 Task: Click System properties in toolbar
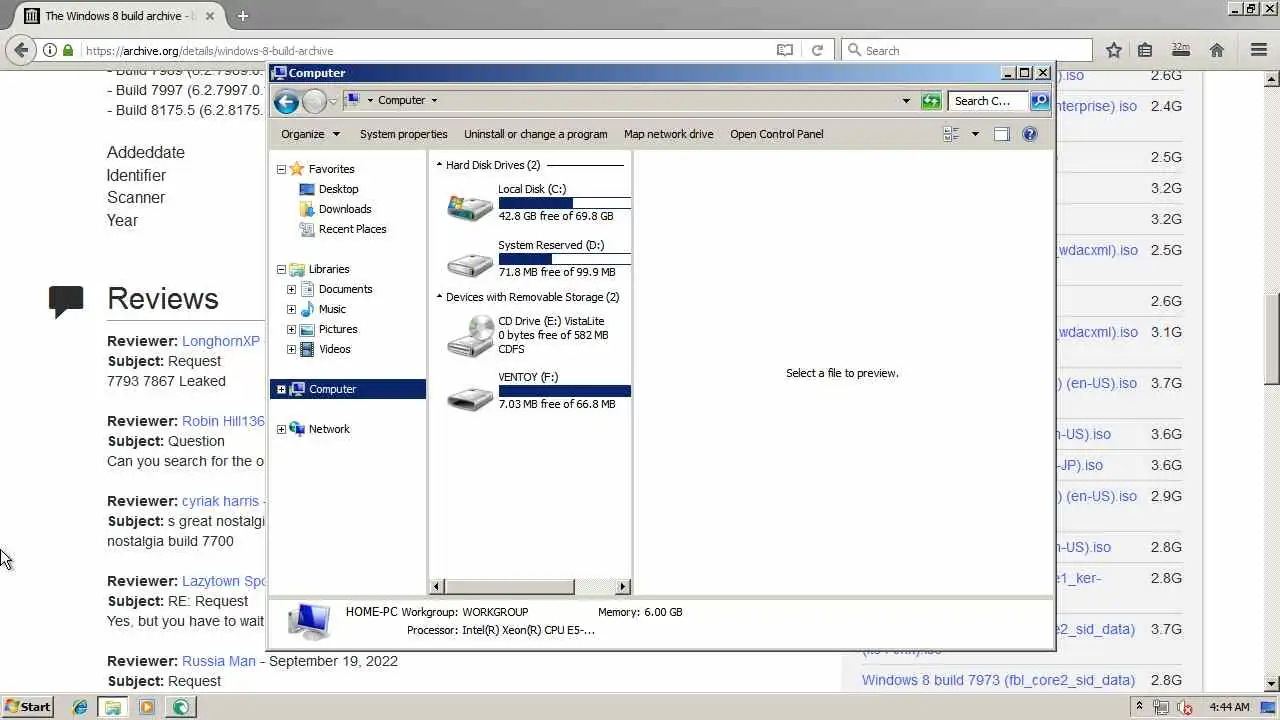pyautogui.click(x=403, y=134)
